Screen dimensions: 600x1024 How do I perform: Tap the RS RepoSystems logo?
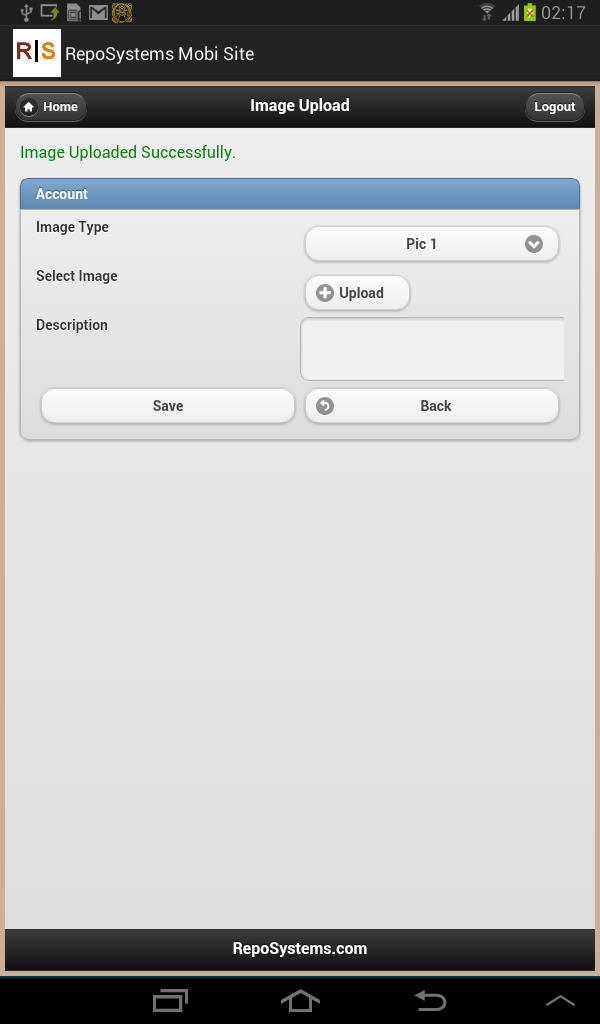pos(37,53)
